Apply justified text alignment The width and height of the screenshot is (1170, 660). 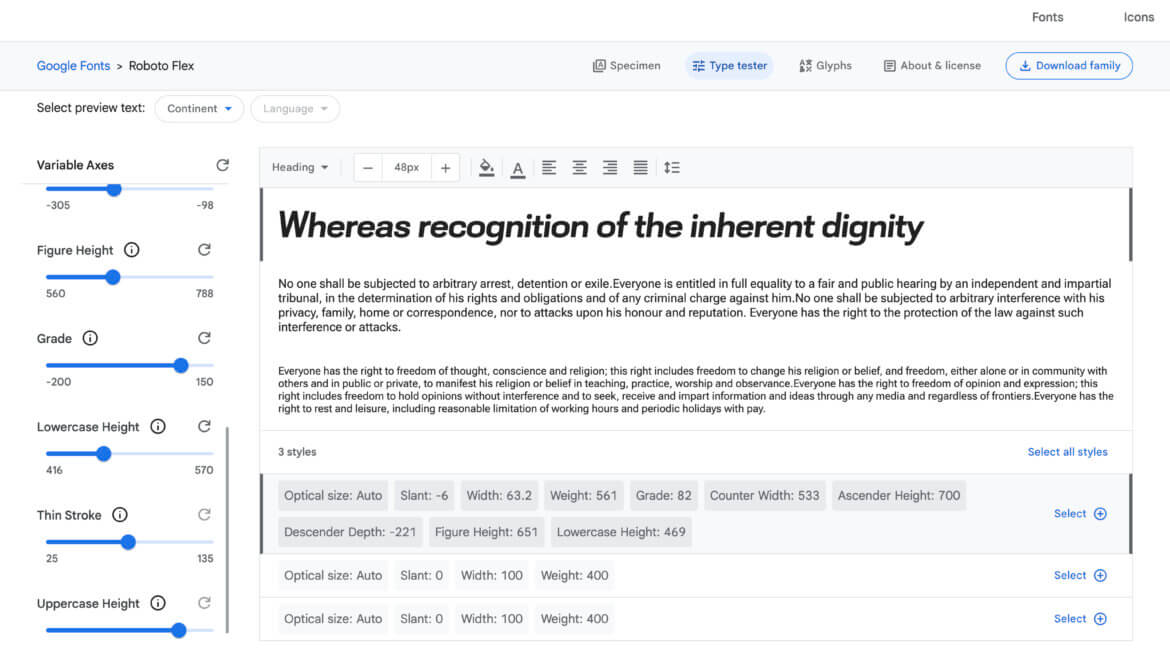point(640,167)
